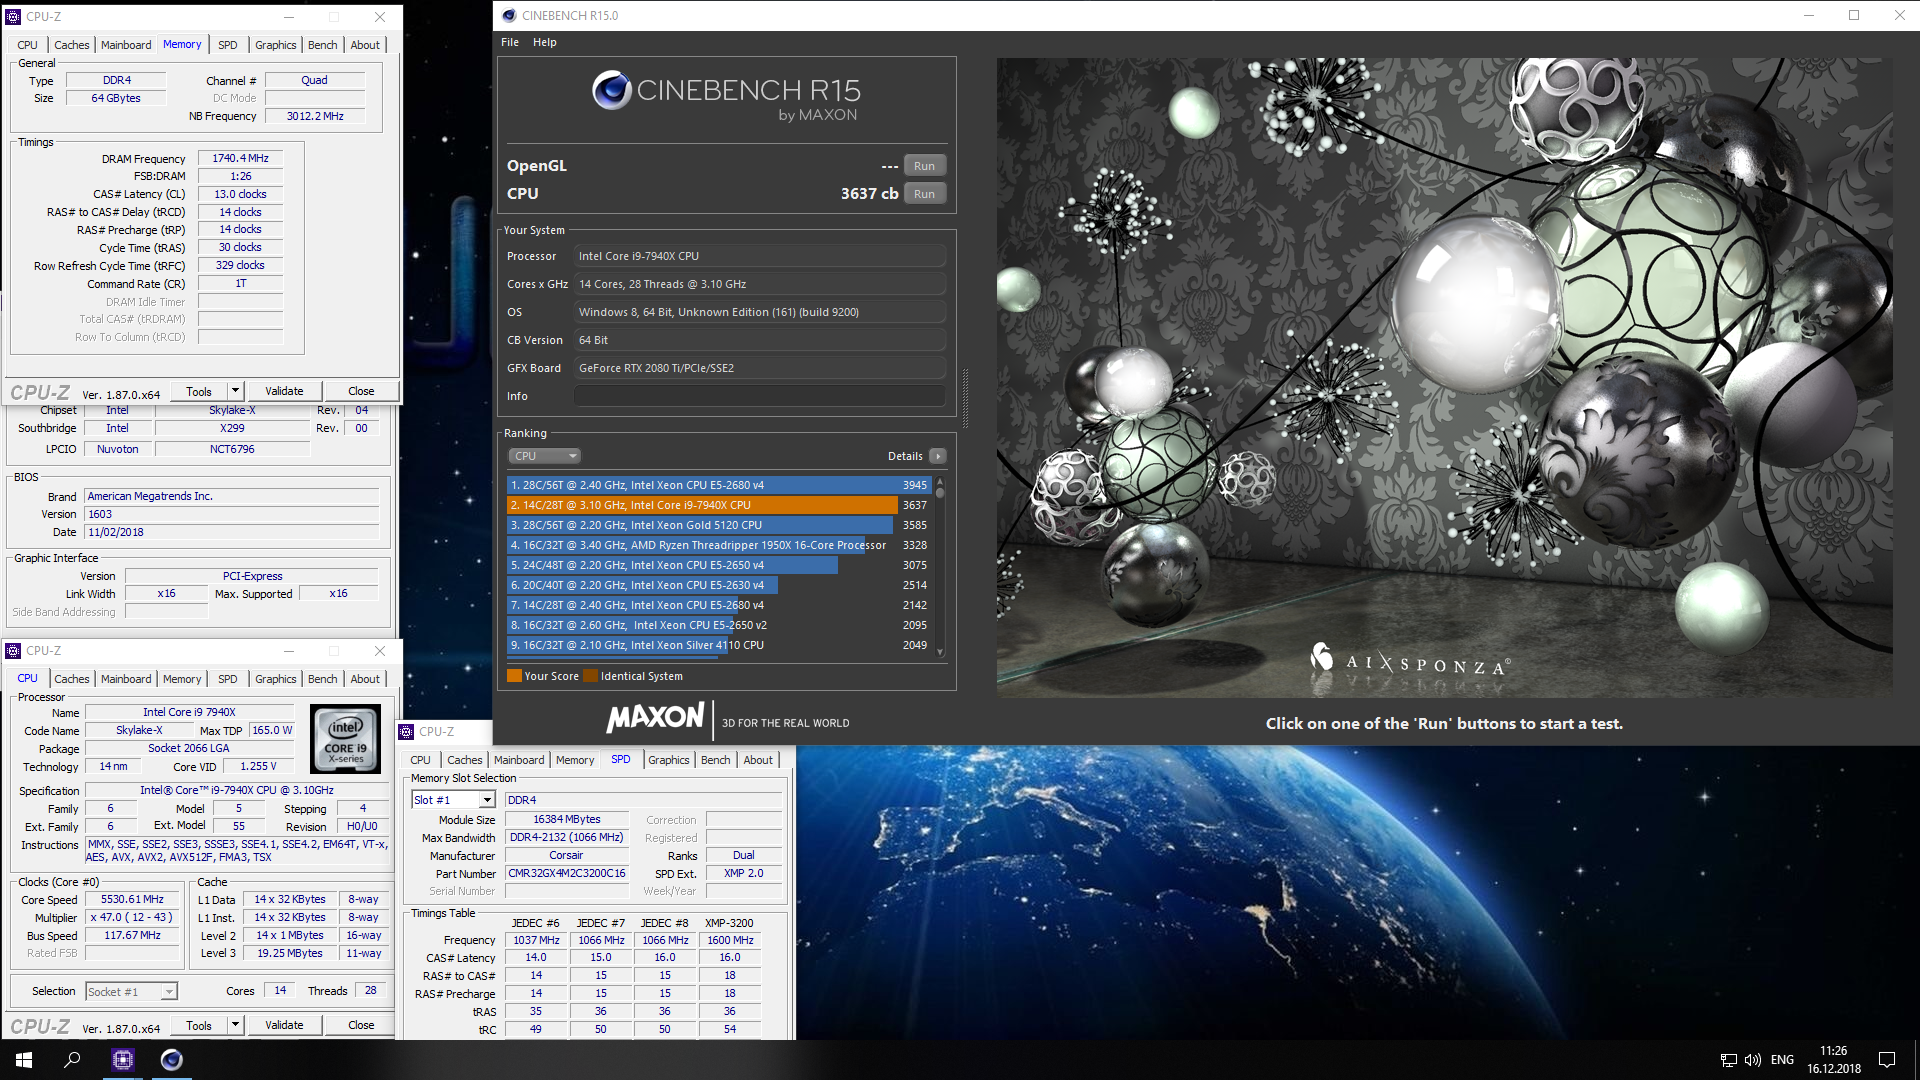The width and height of the screenshot is (1920, 1080).
Task: Select Xeon Gold 5120 ranking row
Action: click(719, 525)
